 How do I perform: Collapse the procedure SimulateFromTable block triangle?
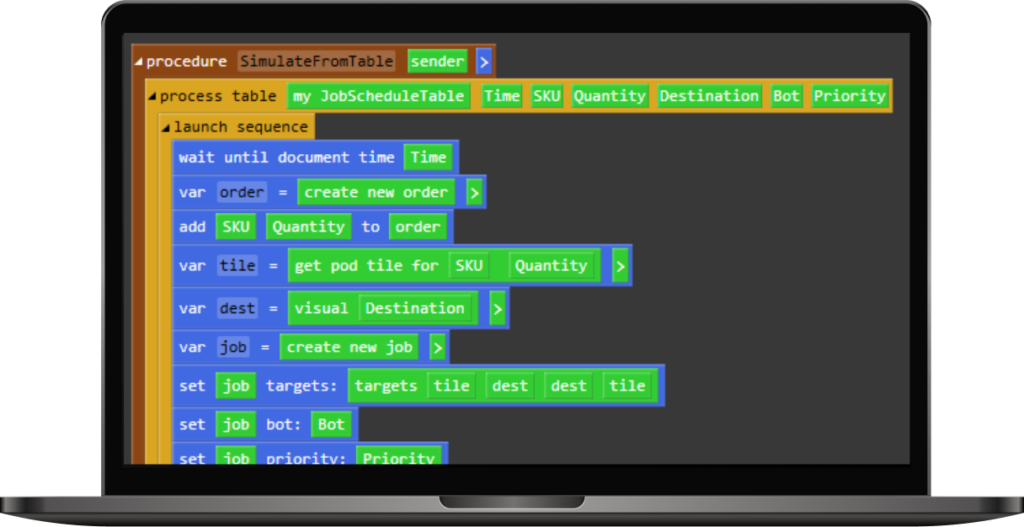pyautogui.click(x=138, y=62)
